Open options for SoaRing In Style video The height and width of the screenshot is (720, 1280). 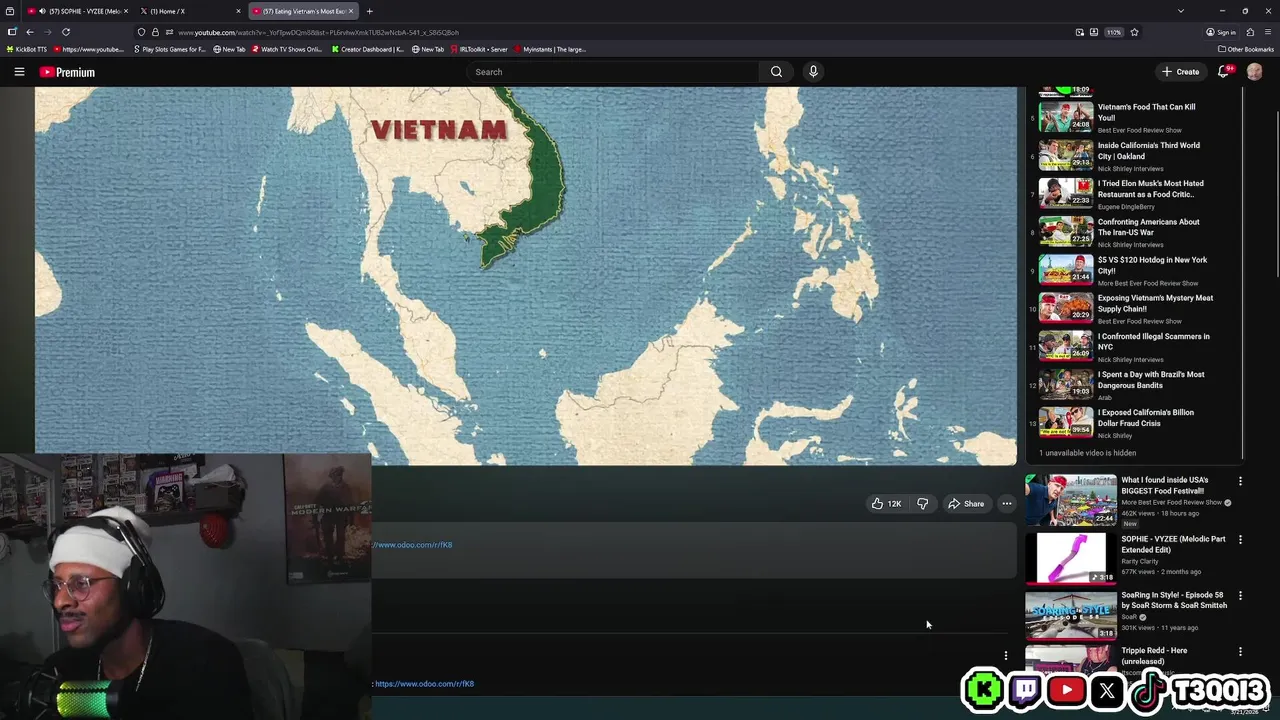coord(1240,596)
